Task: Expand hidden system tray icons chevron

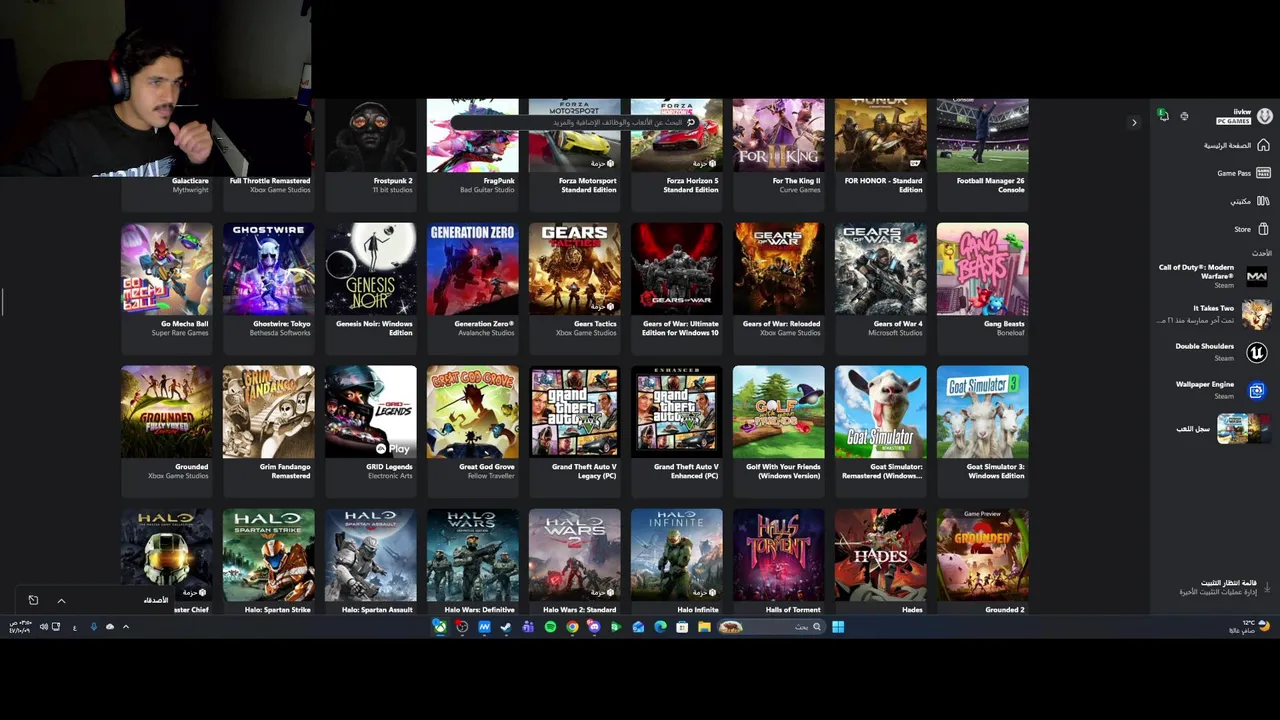Action: point(125,627)
